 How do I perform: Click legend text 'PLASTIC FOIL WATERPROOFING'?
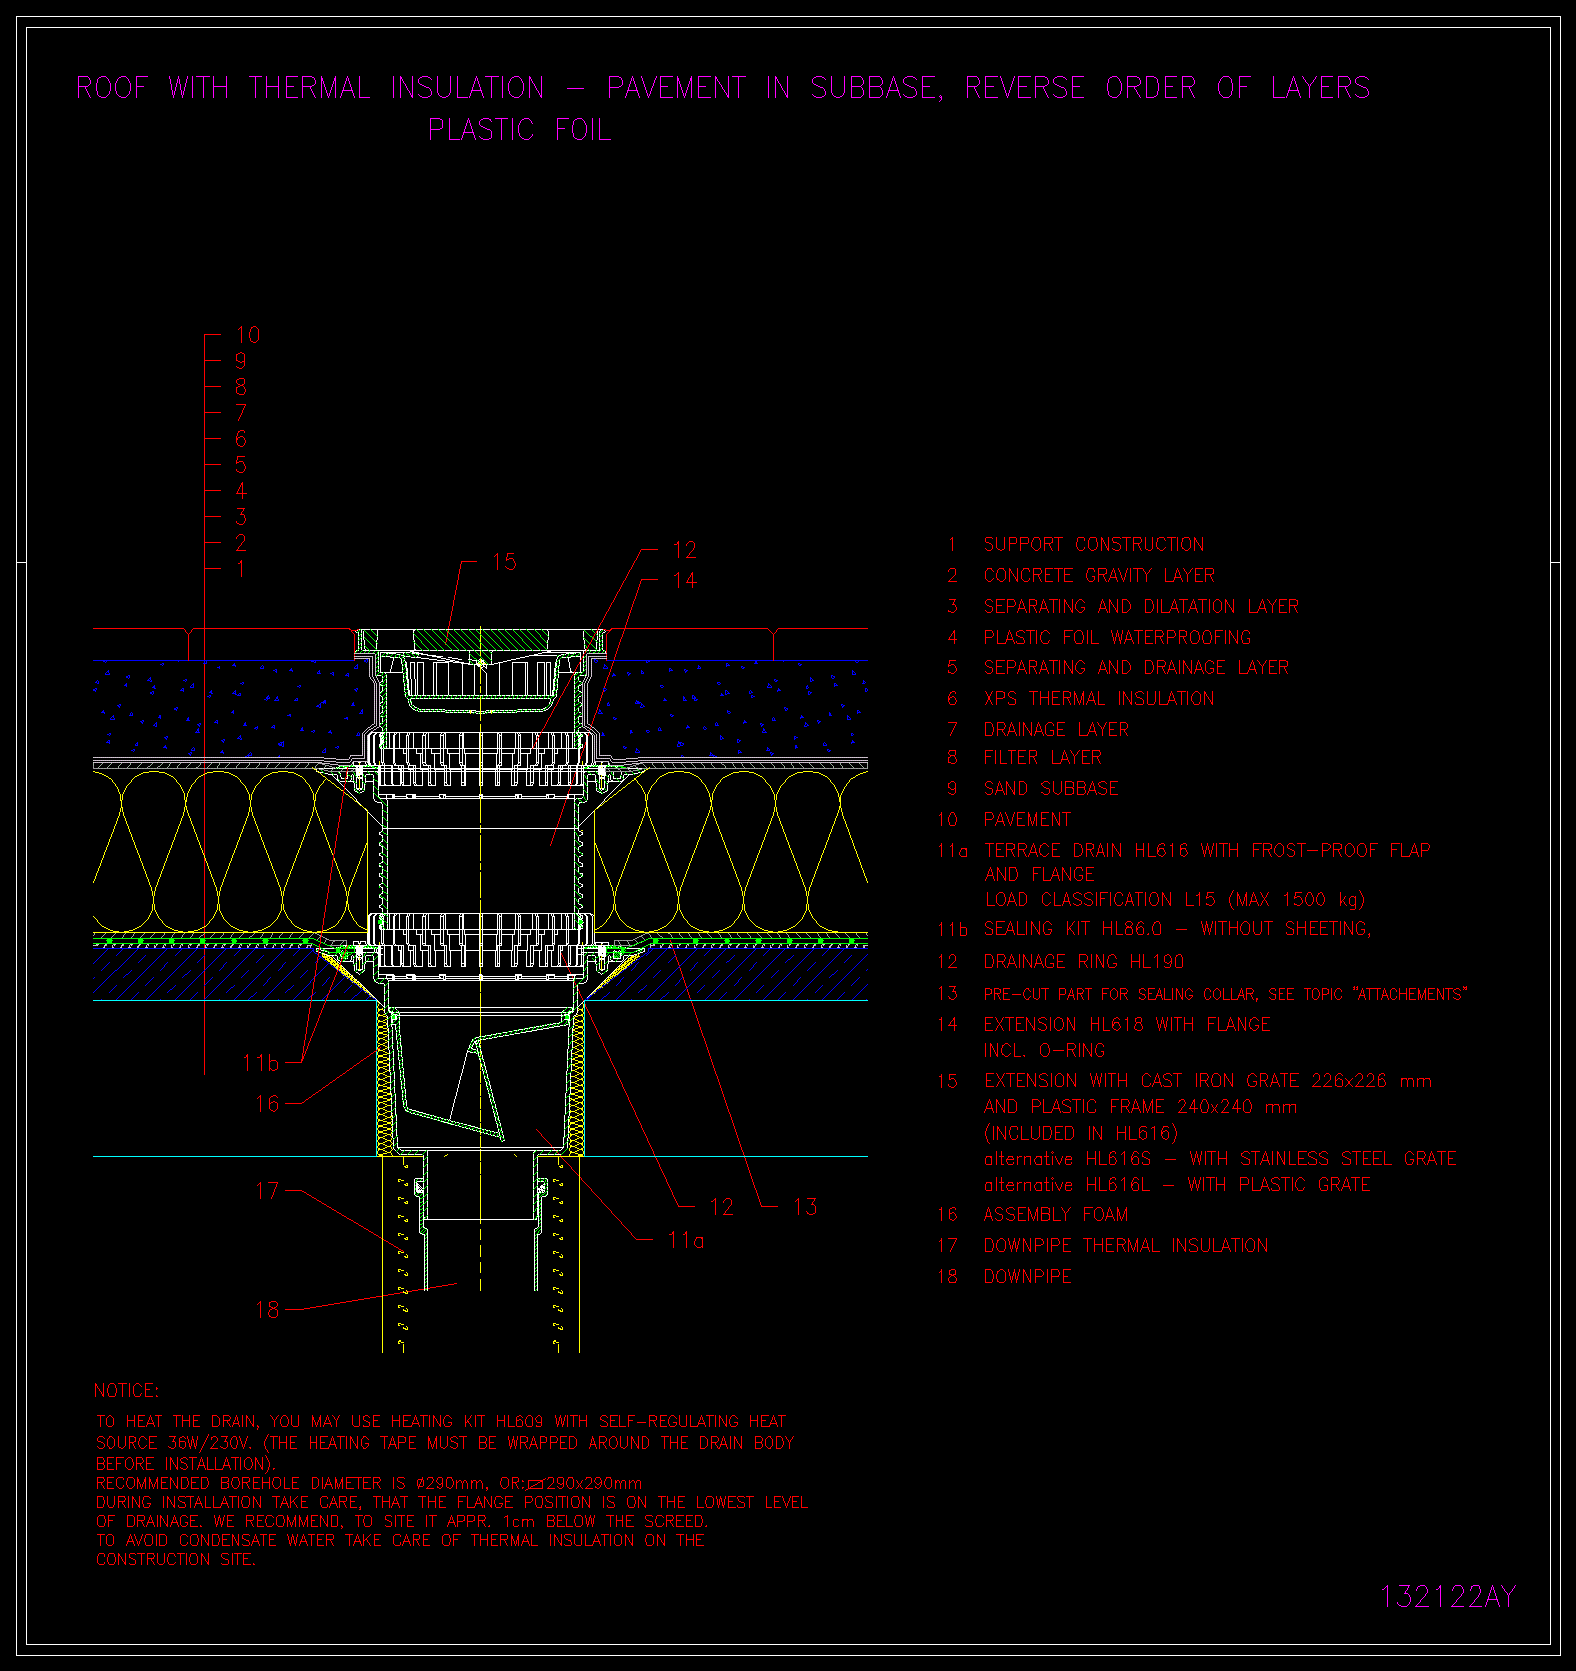pos(1117,638)
